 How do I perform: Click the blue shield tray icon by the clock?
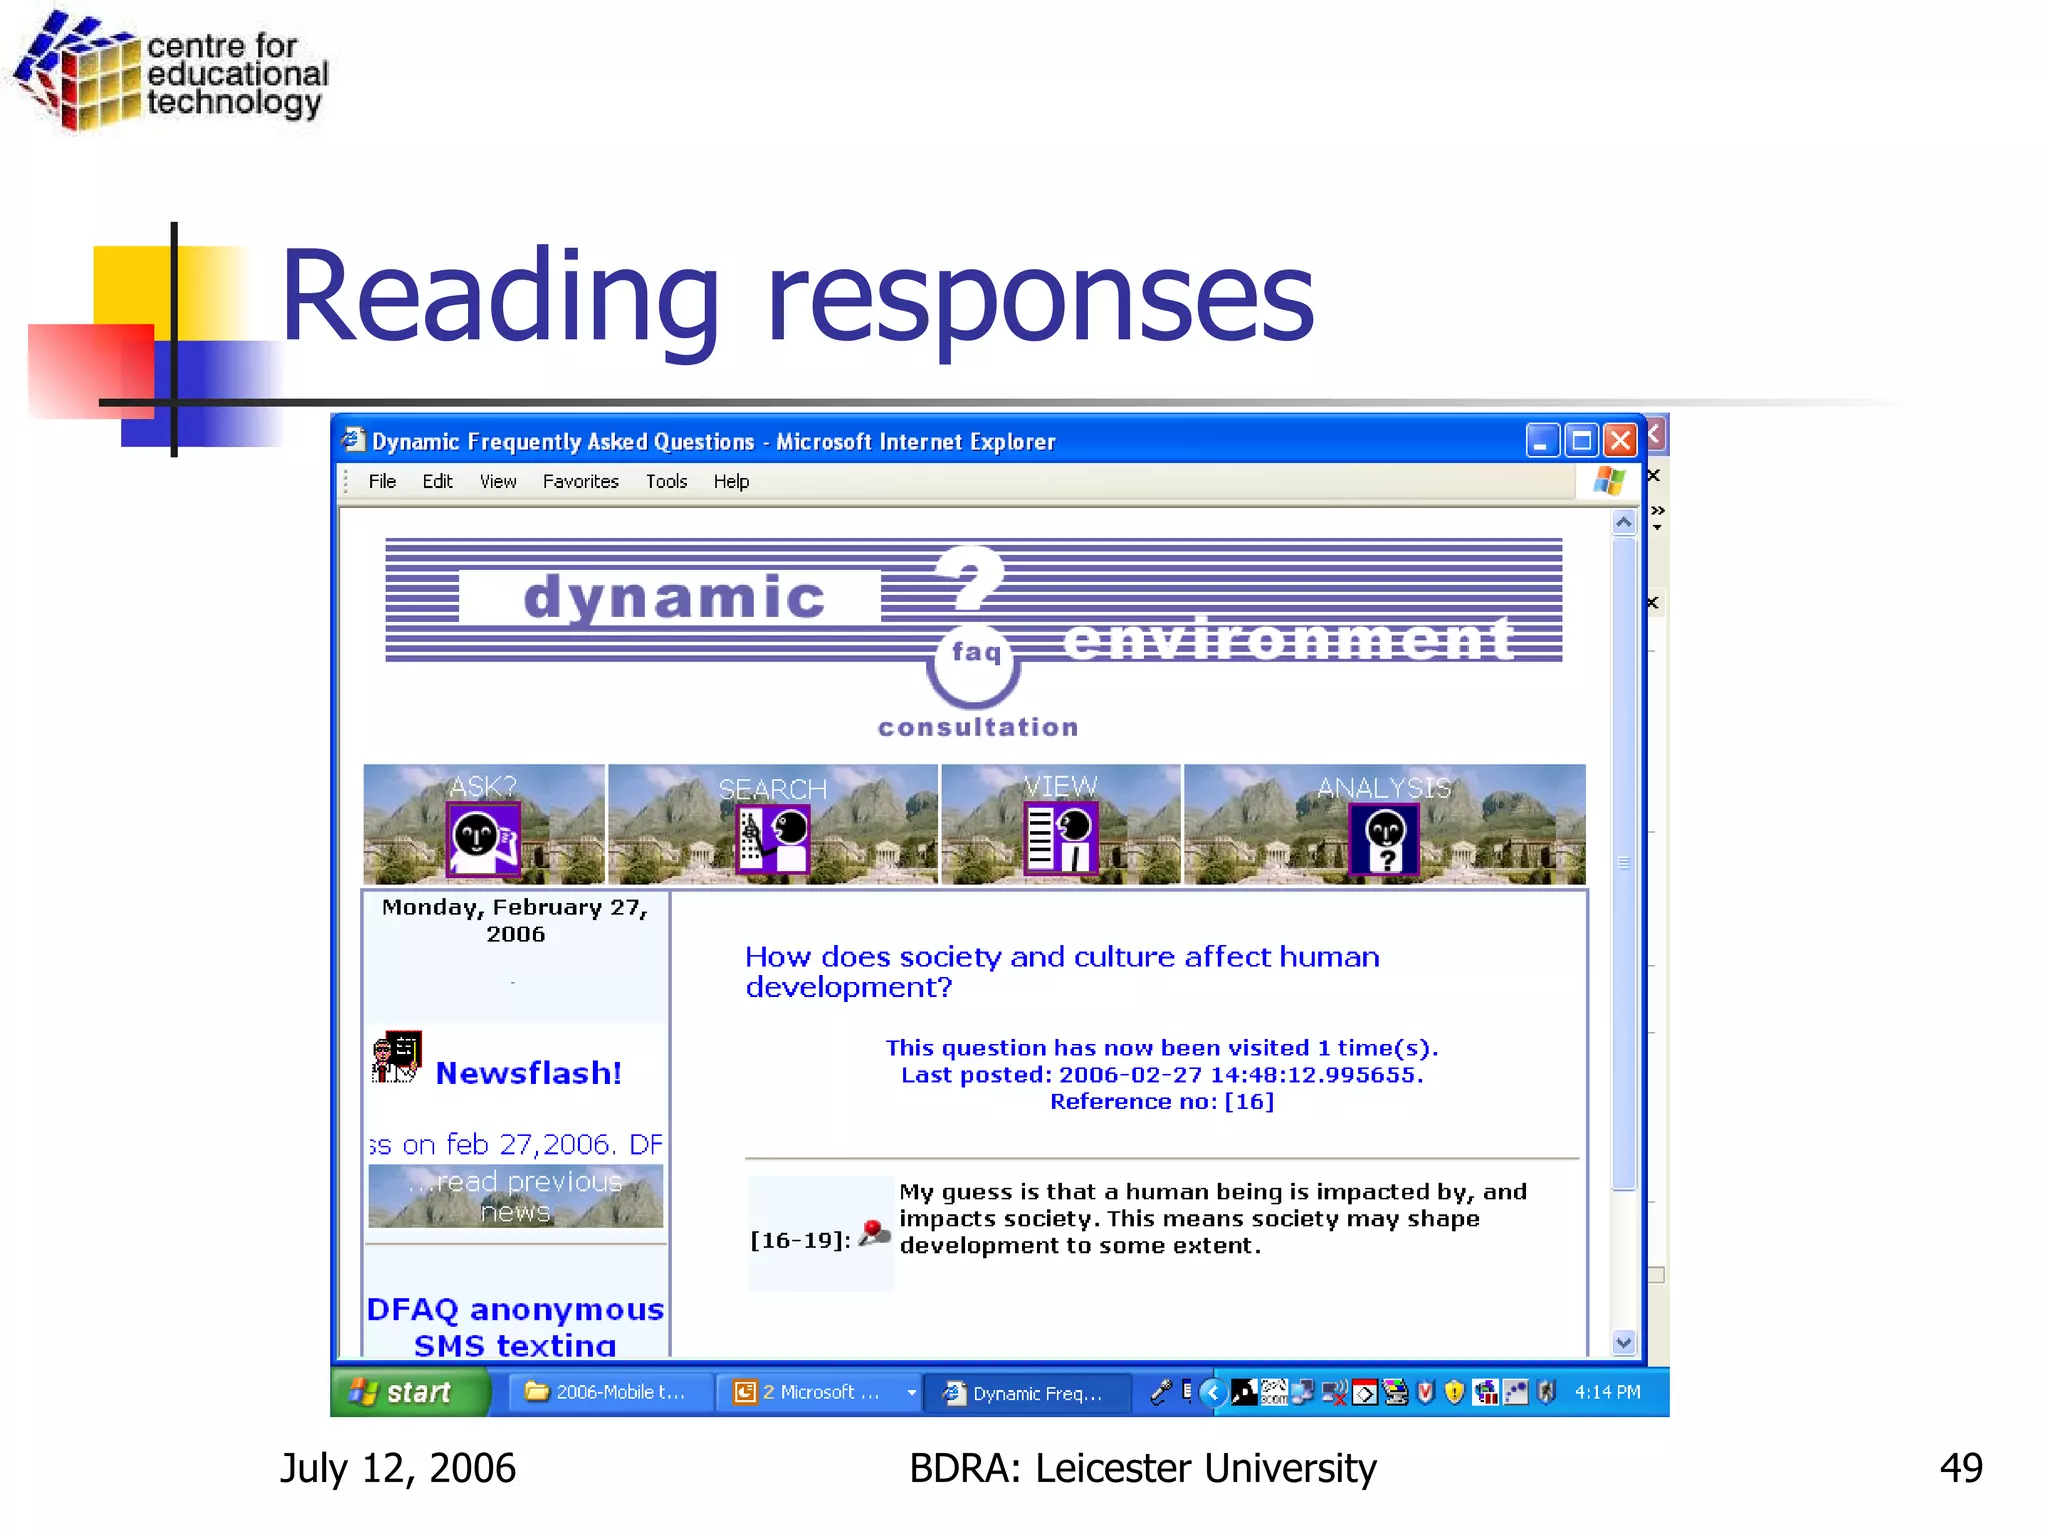[1546, 1392]
